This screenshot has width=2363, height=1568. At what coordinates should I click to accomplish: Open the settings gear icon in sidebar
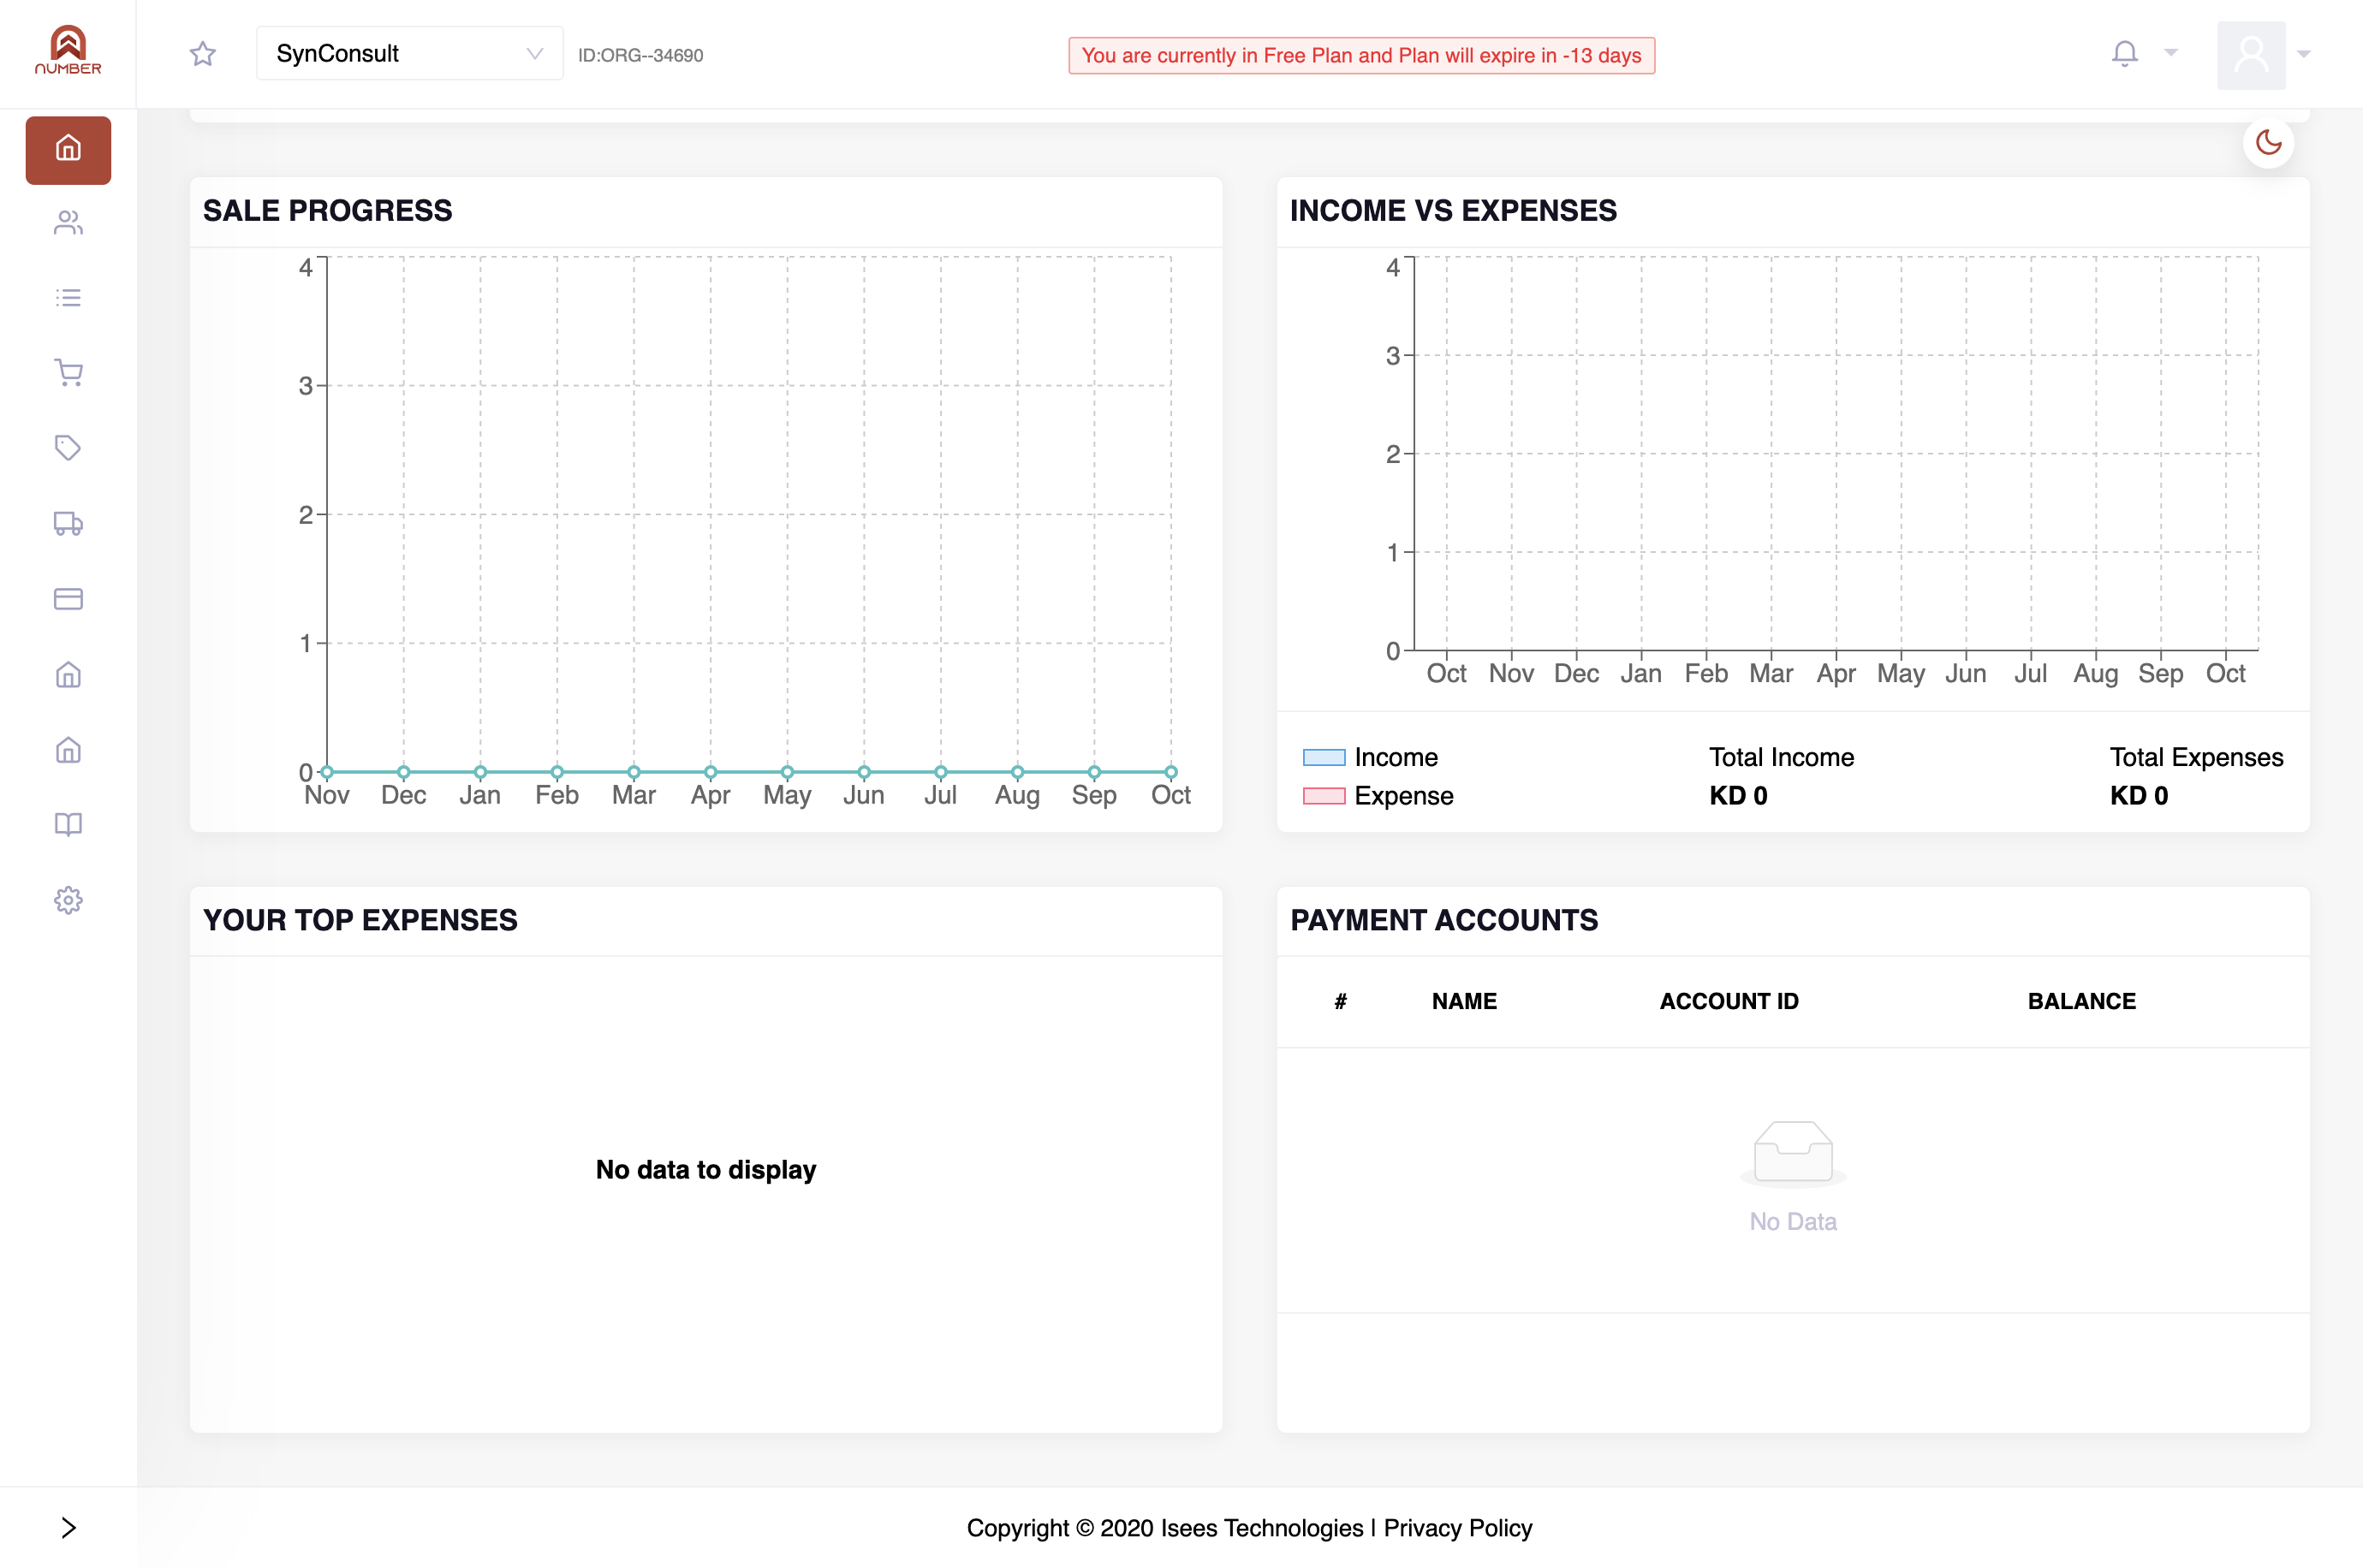pyautogui.click(x=68, y=900)
